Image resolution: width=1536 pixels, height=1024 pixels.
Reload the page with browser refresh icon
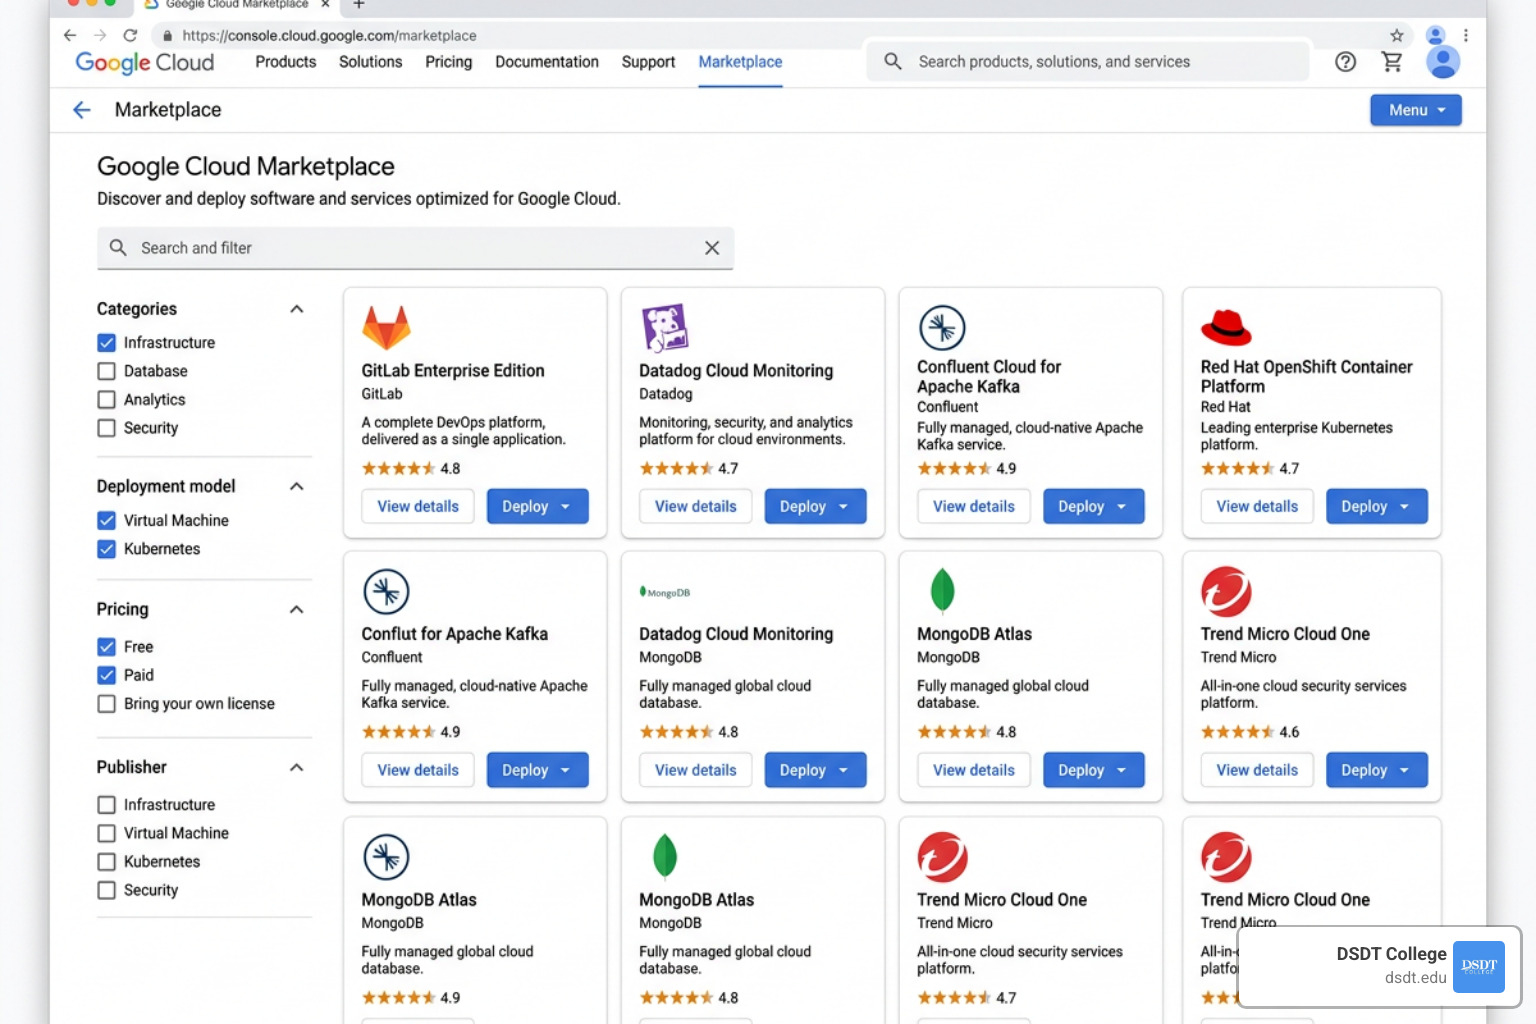130,35
